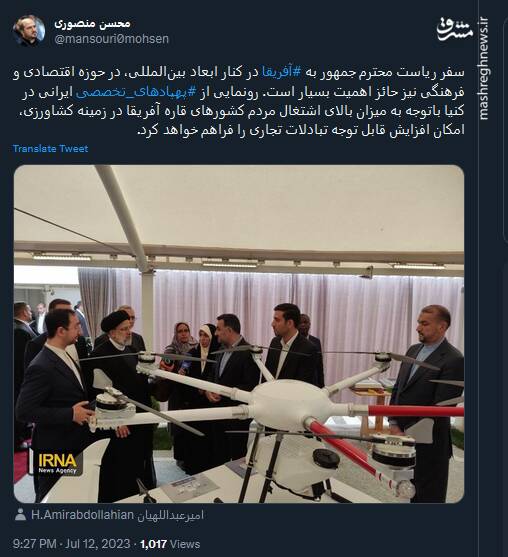Open the vertical mashreghnews.ir watermark
Viewport: 508px width, 557px height.
click(483, 69)
